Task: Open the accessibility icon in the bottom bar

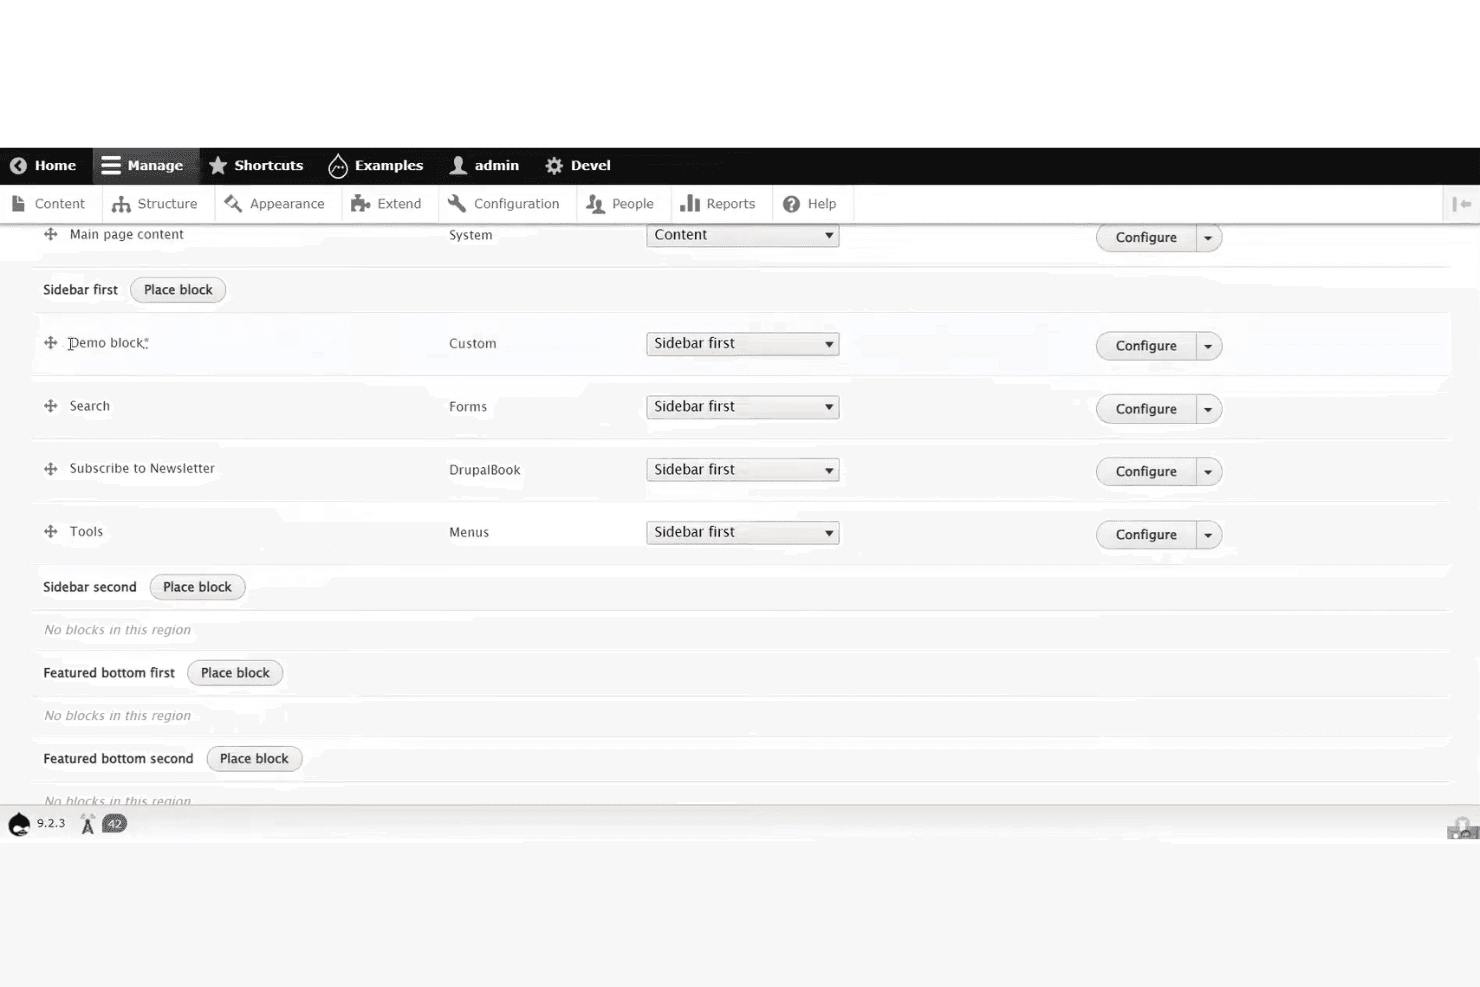Action: click(x=88, y=824)
